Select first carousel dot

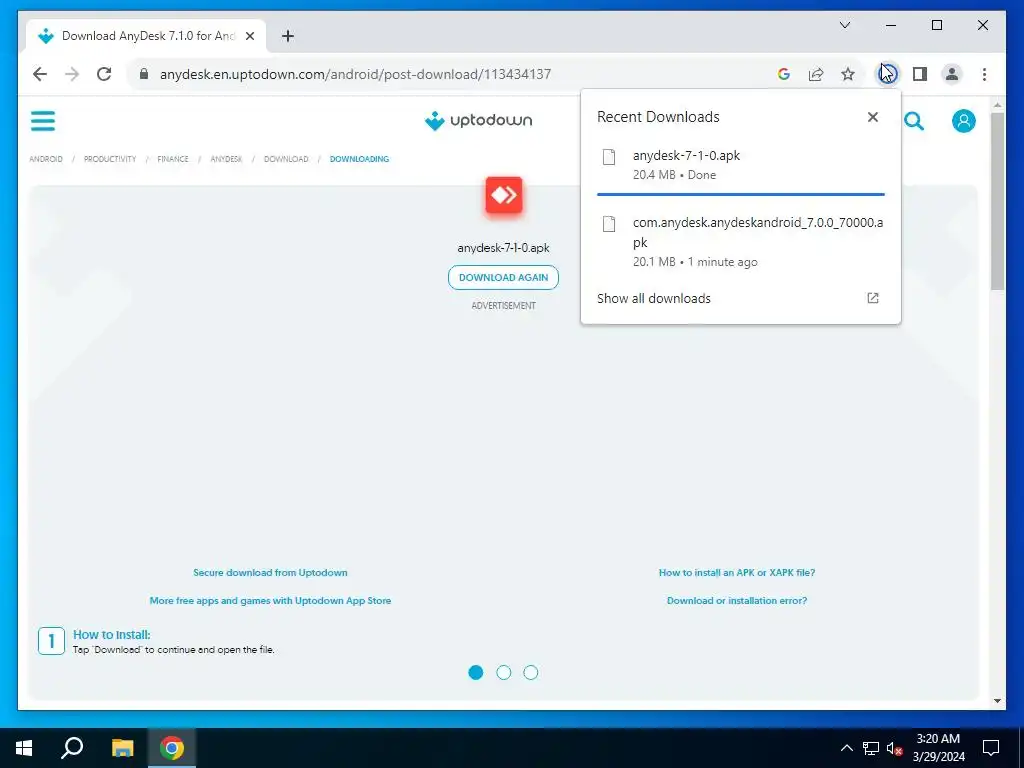(475, 673)
